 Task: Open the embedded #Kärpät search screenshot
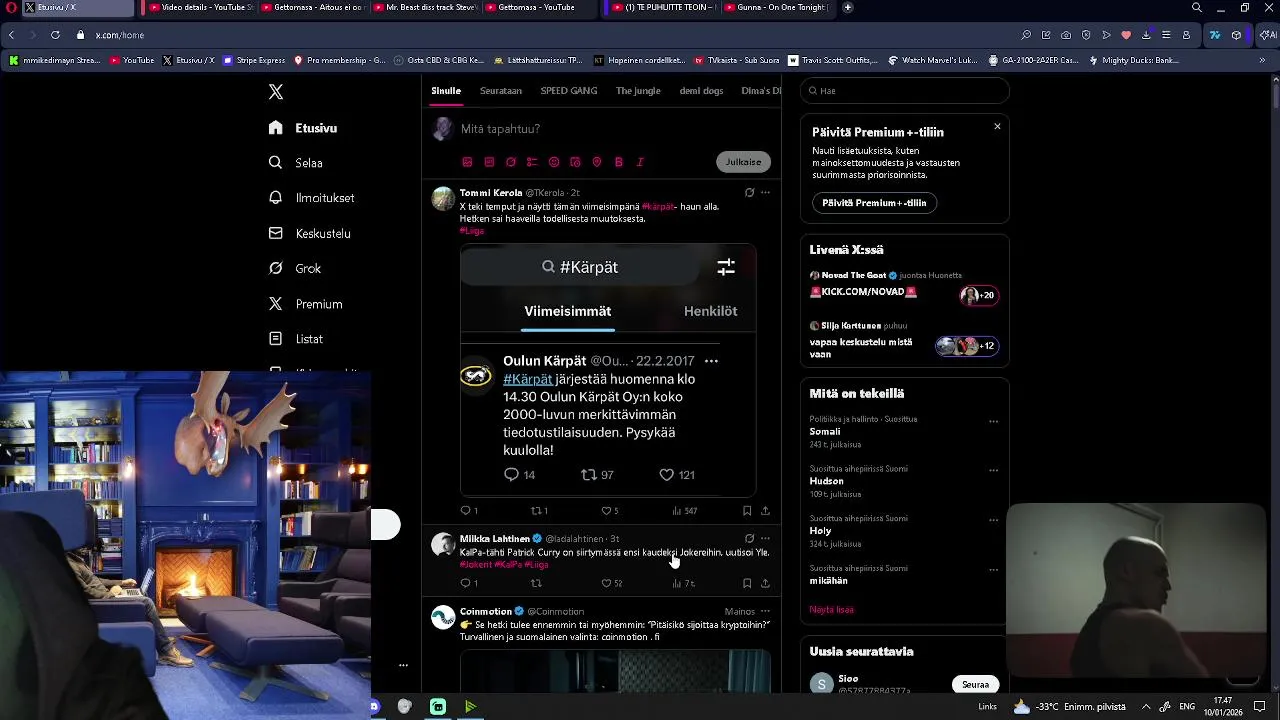[x=608, y=370]
